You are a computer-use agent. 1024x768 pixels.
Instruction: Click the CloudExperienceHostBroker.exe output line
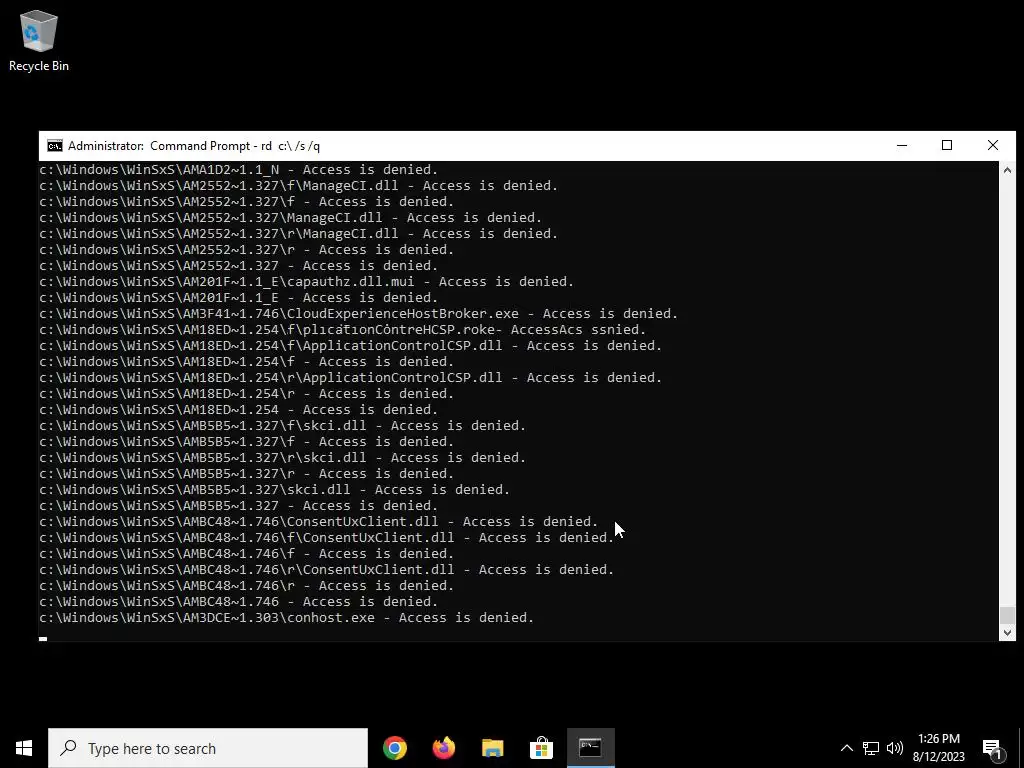click(359, 313)
